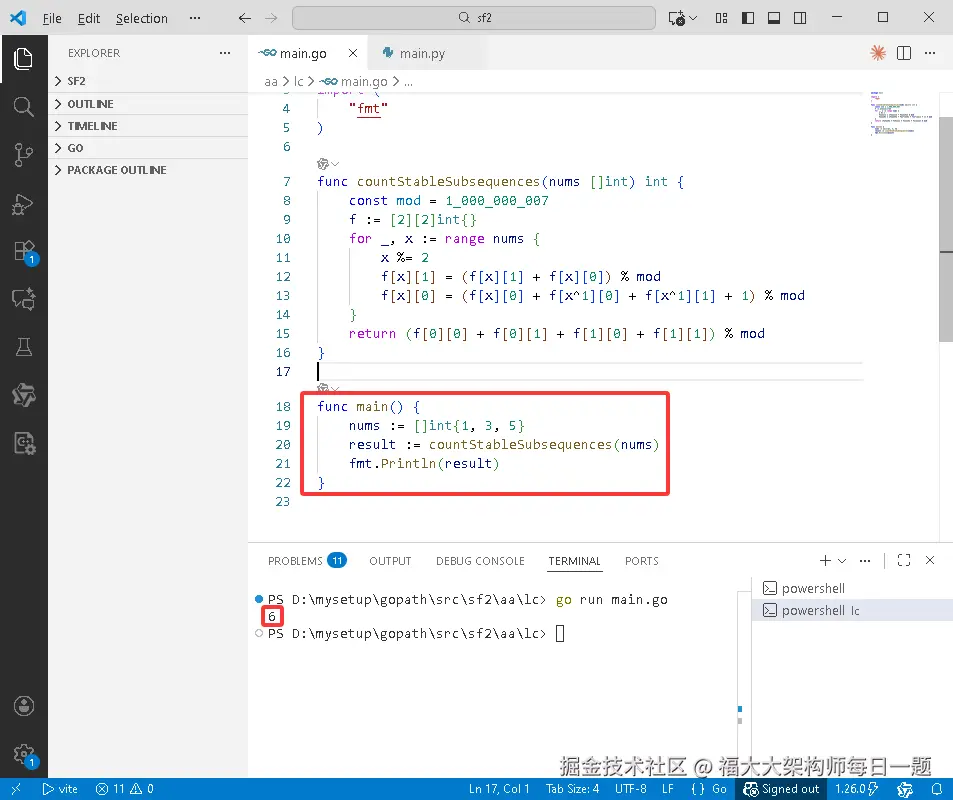The width and height of the screenshot is (953, 800).
Task: Open the Explorer view in activity bar
Action: pos(23,58)
